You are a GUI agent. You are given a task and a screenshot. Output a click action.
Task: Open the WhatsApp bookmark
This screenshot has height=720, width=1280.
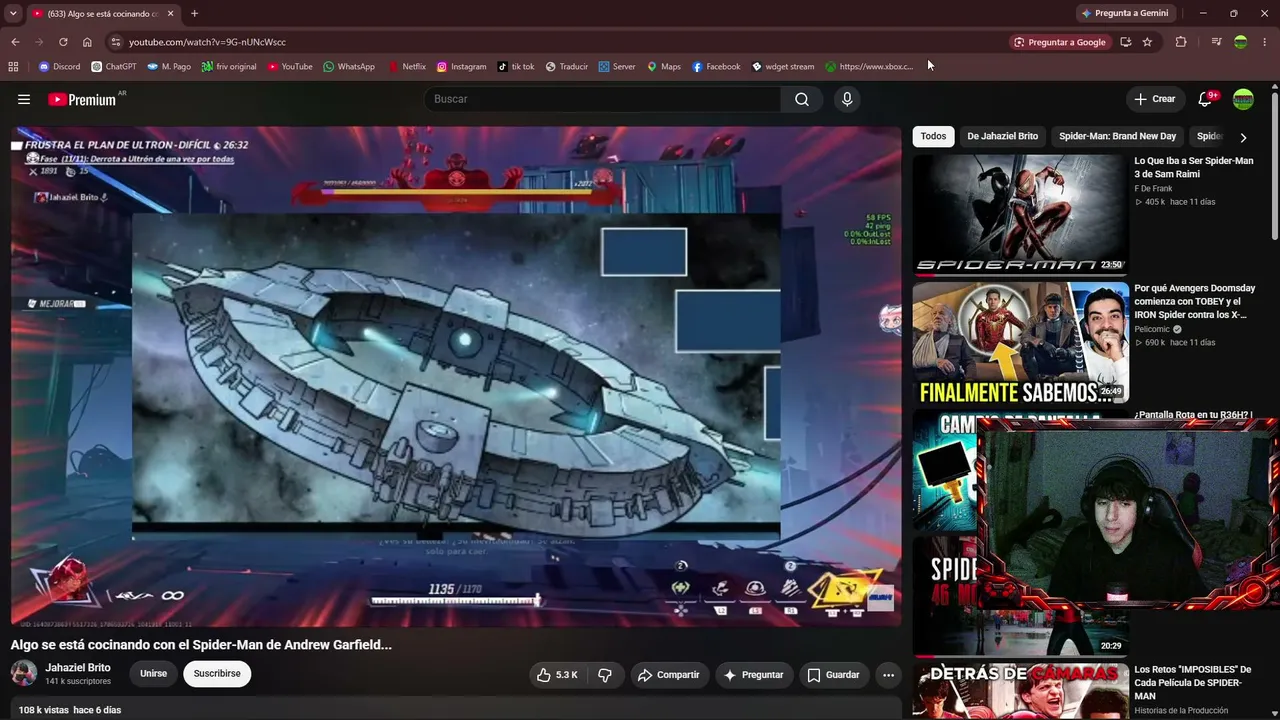349,67
